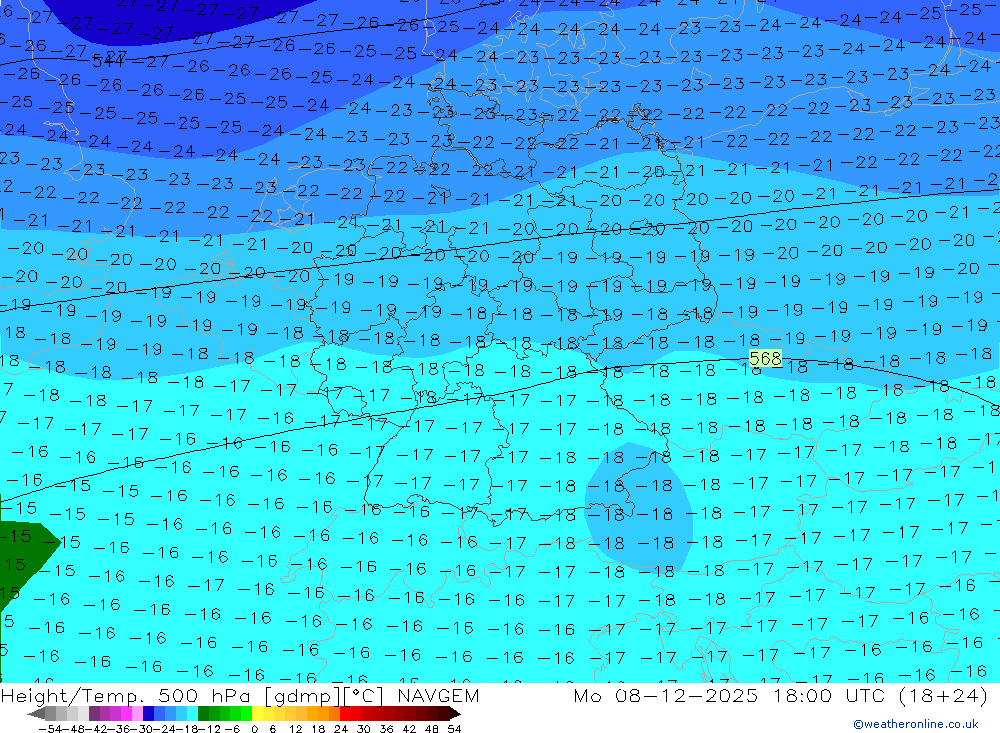Click the bright yellow legend swatch at 0

[x=258, y=713]
